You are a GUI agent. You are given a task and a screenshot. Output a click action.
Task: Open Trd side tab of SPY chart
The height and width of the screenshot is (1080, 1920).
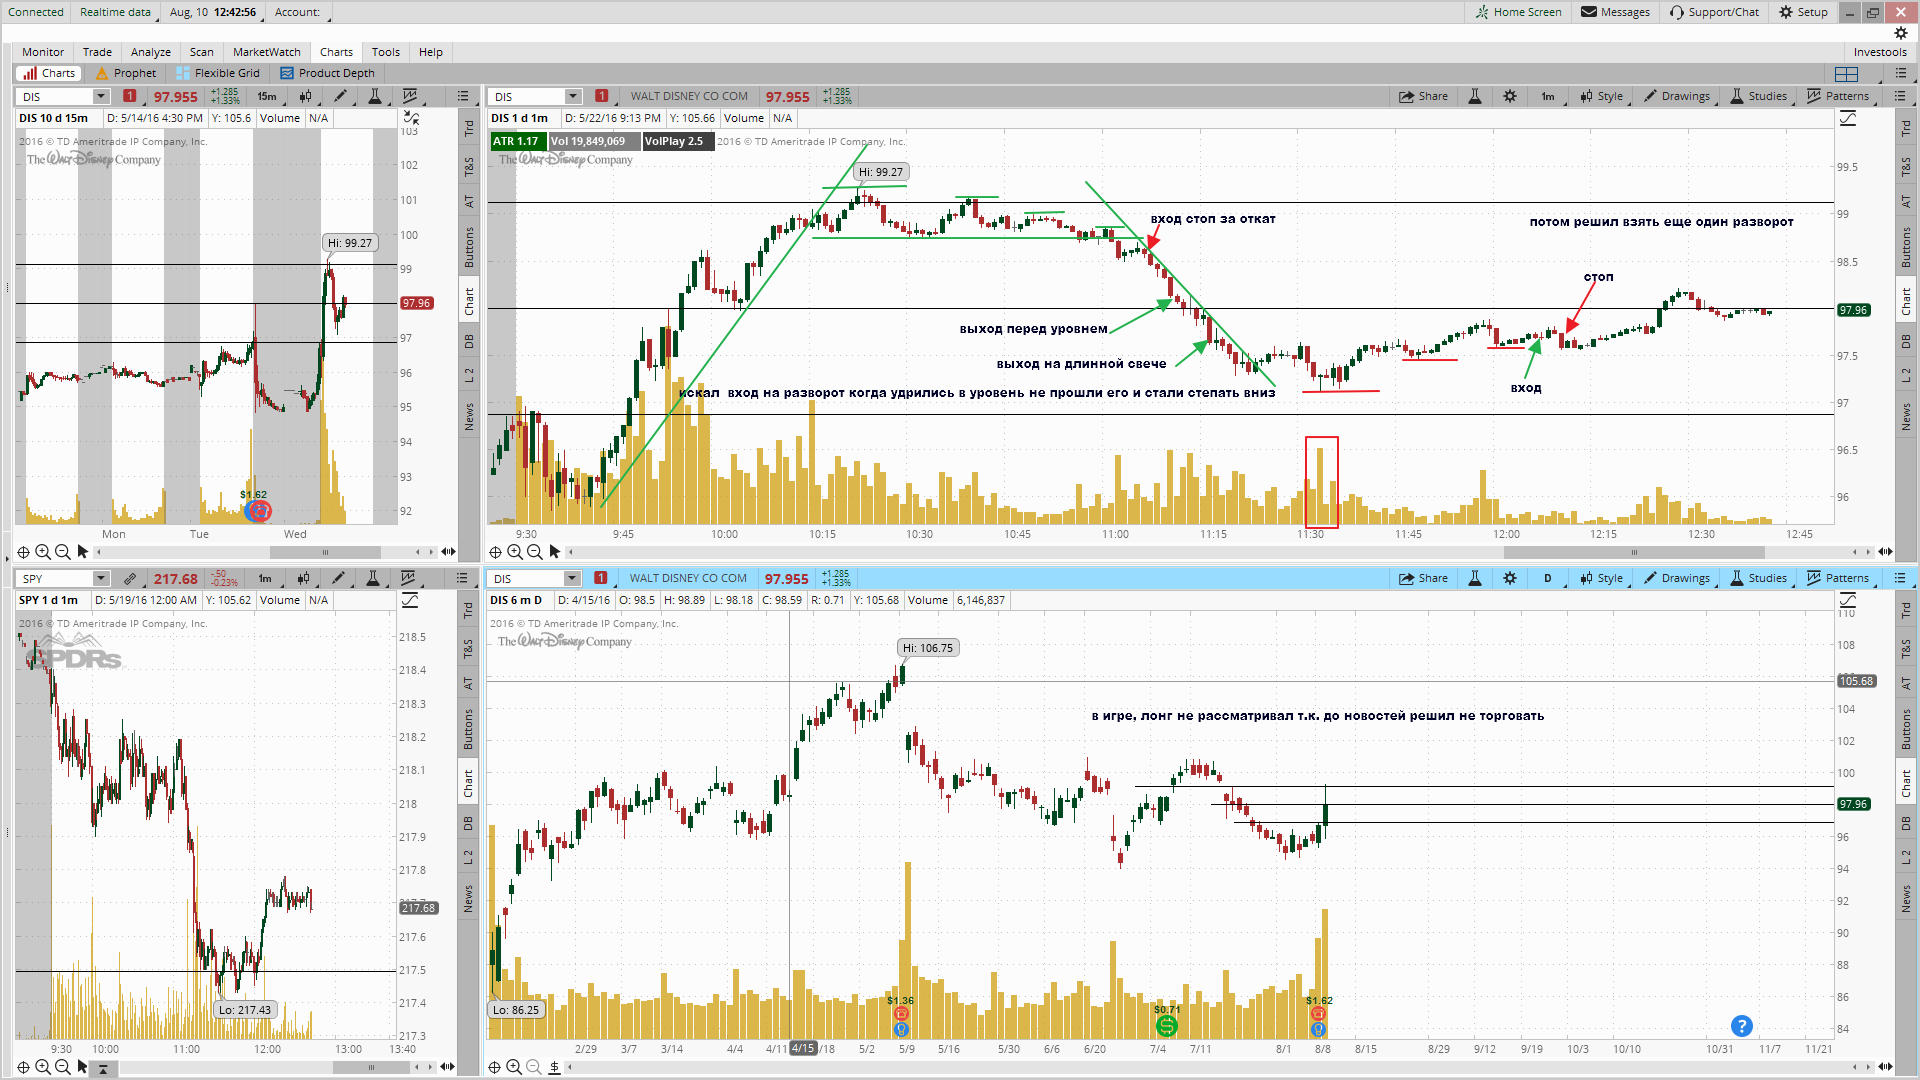[467, 609]
